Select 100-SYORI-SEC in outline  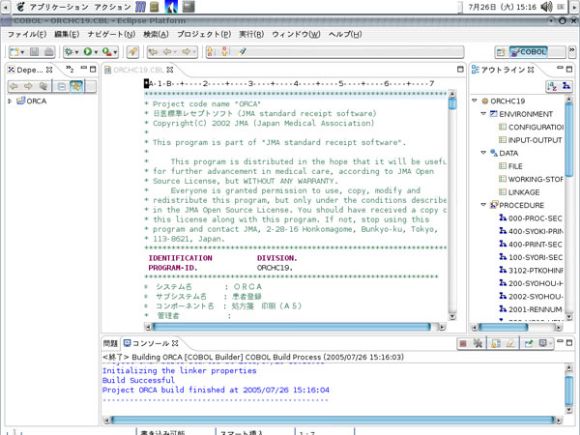[531, 257]
